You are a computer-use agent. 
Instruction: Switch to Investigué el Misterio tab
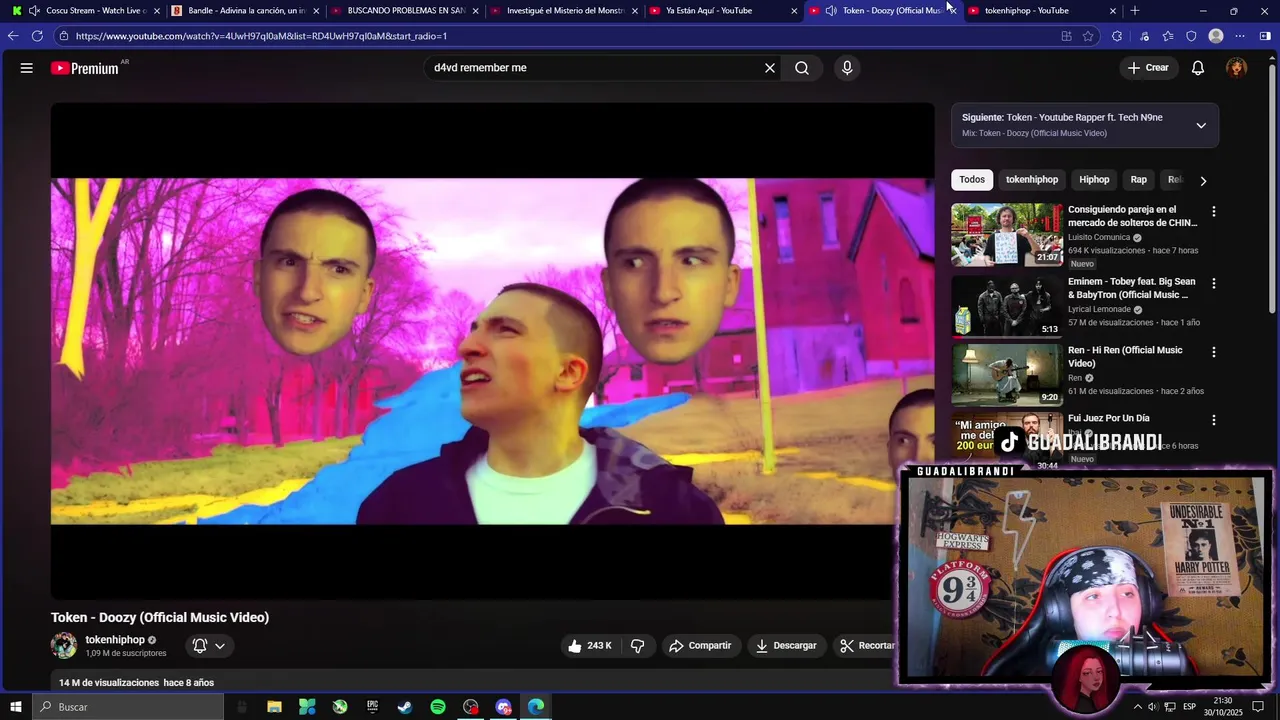[564, 11]
